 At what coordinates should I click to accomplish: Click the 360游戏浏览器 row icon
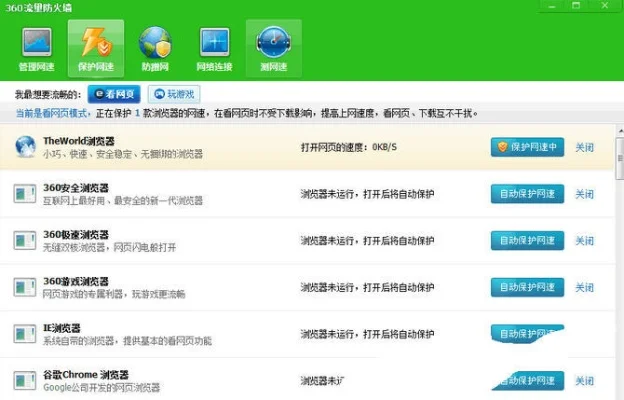point(25,287)
